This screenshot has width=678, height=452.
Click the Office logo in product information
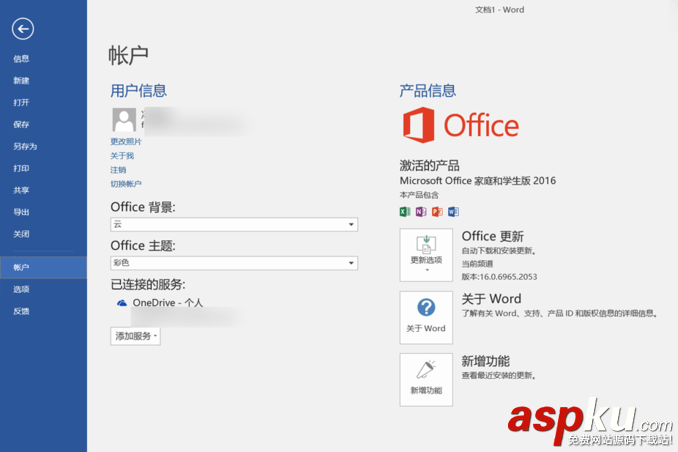tap(461, 125)
